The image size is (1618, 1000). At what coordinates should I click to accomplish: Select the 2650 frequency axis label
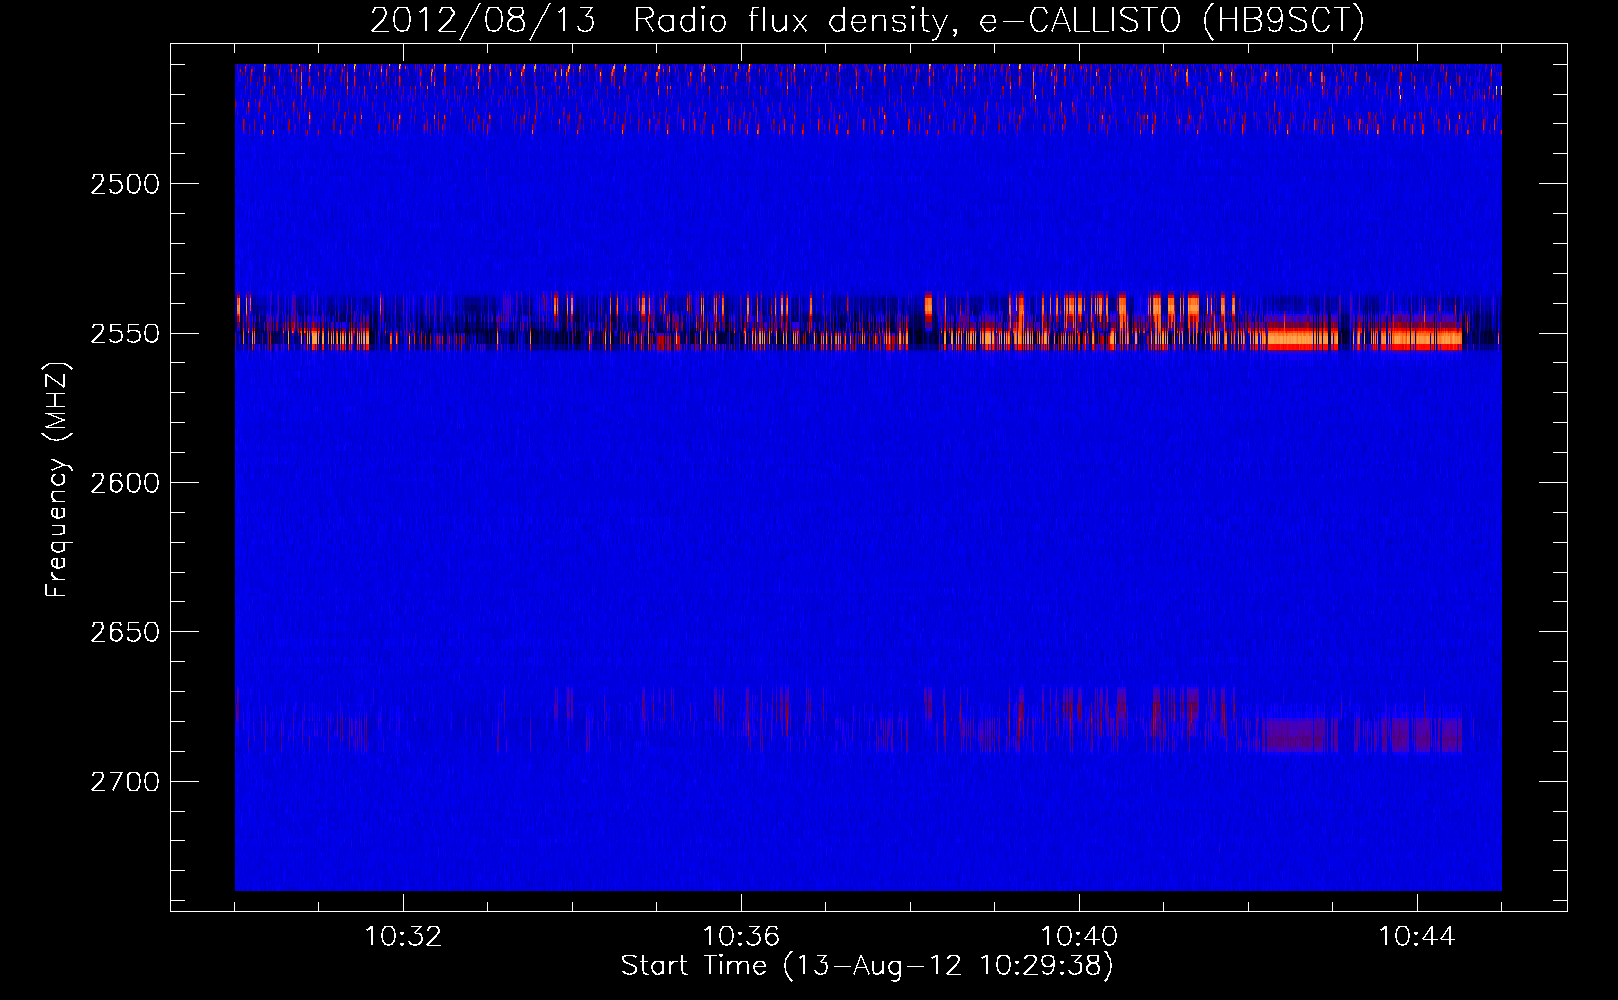click(125, 632)
